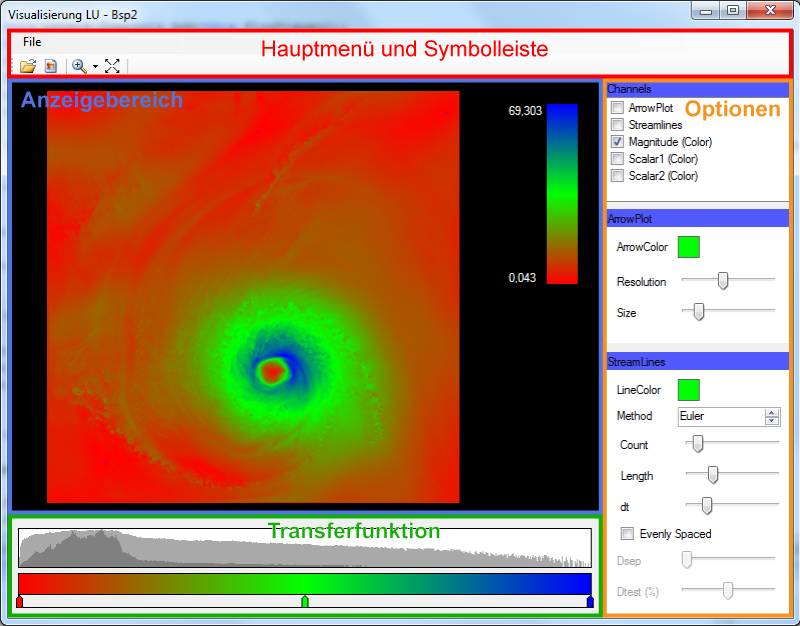Select the blue right transfer function marker

click(590, 601)
